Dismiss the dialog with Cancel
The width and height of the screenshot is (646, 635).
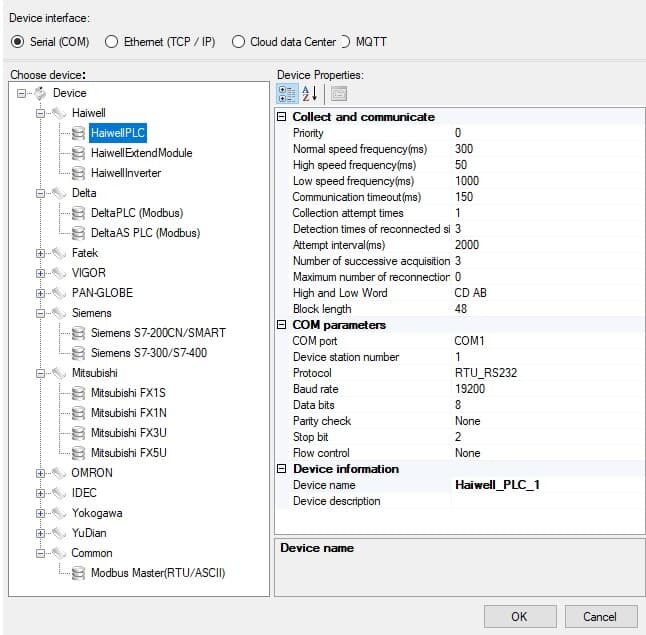(600, 616)
